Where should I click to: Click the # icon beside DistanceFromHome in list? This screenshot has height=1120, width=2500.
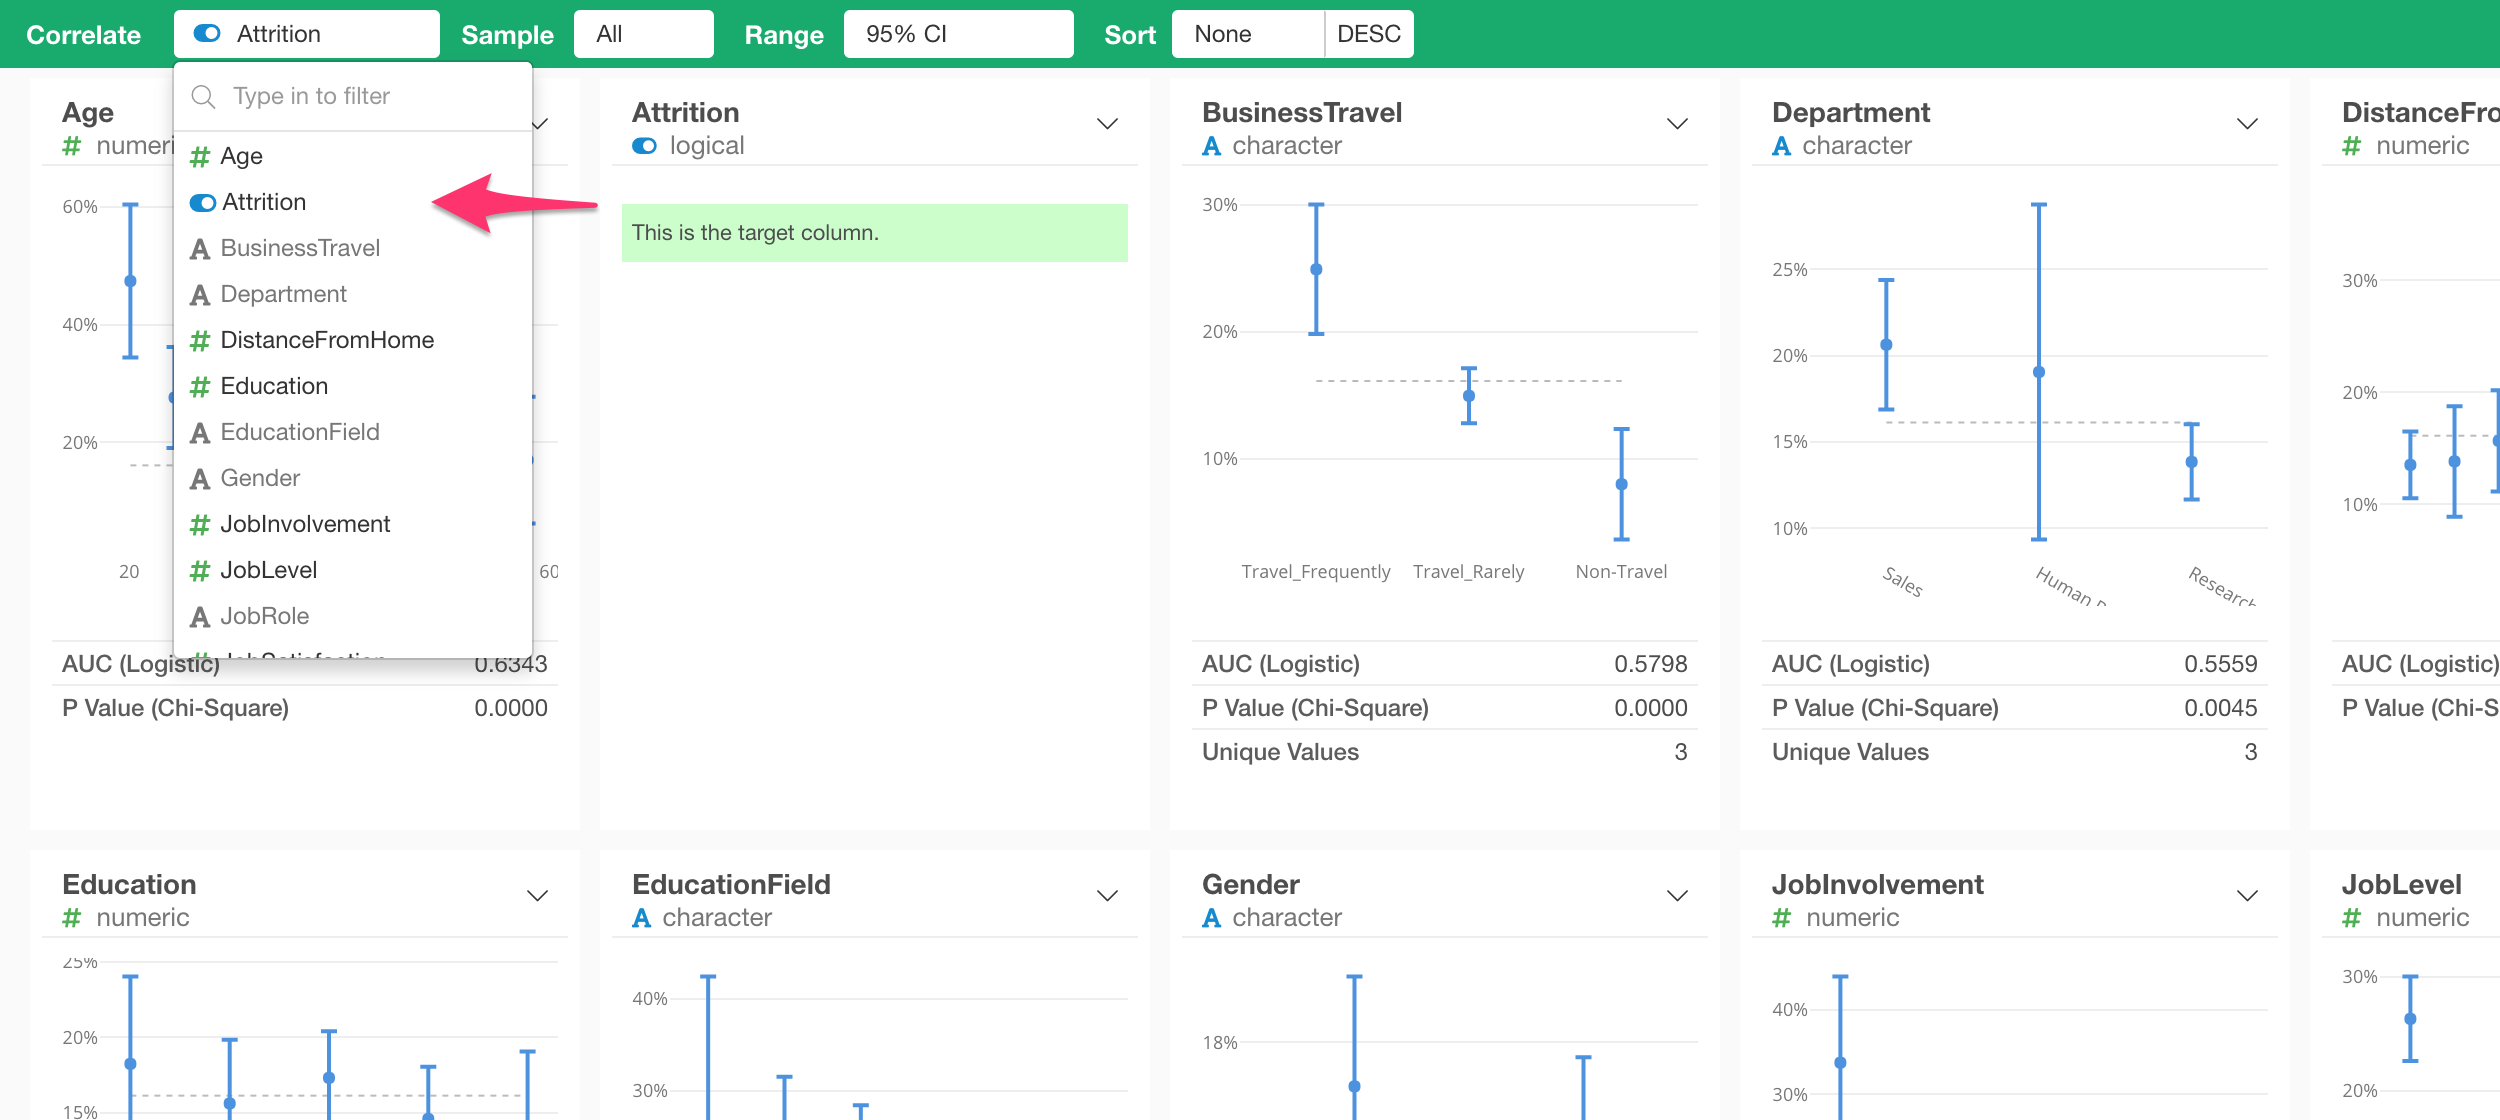pyautogui.click(x=200, y=340)
